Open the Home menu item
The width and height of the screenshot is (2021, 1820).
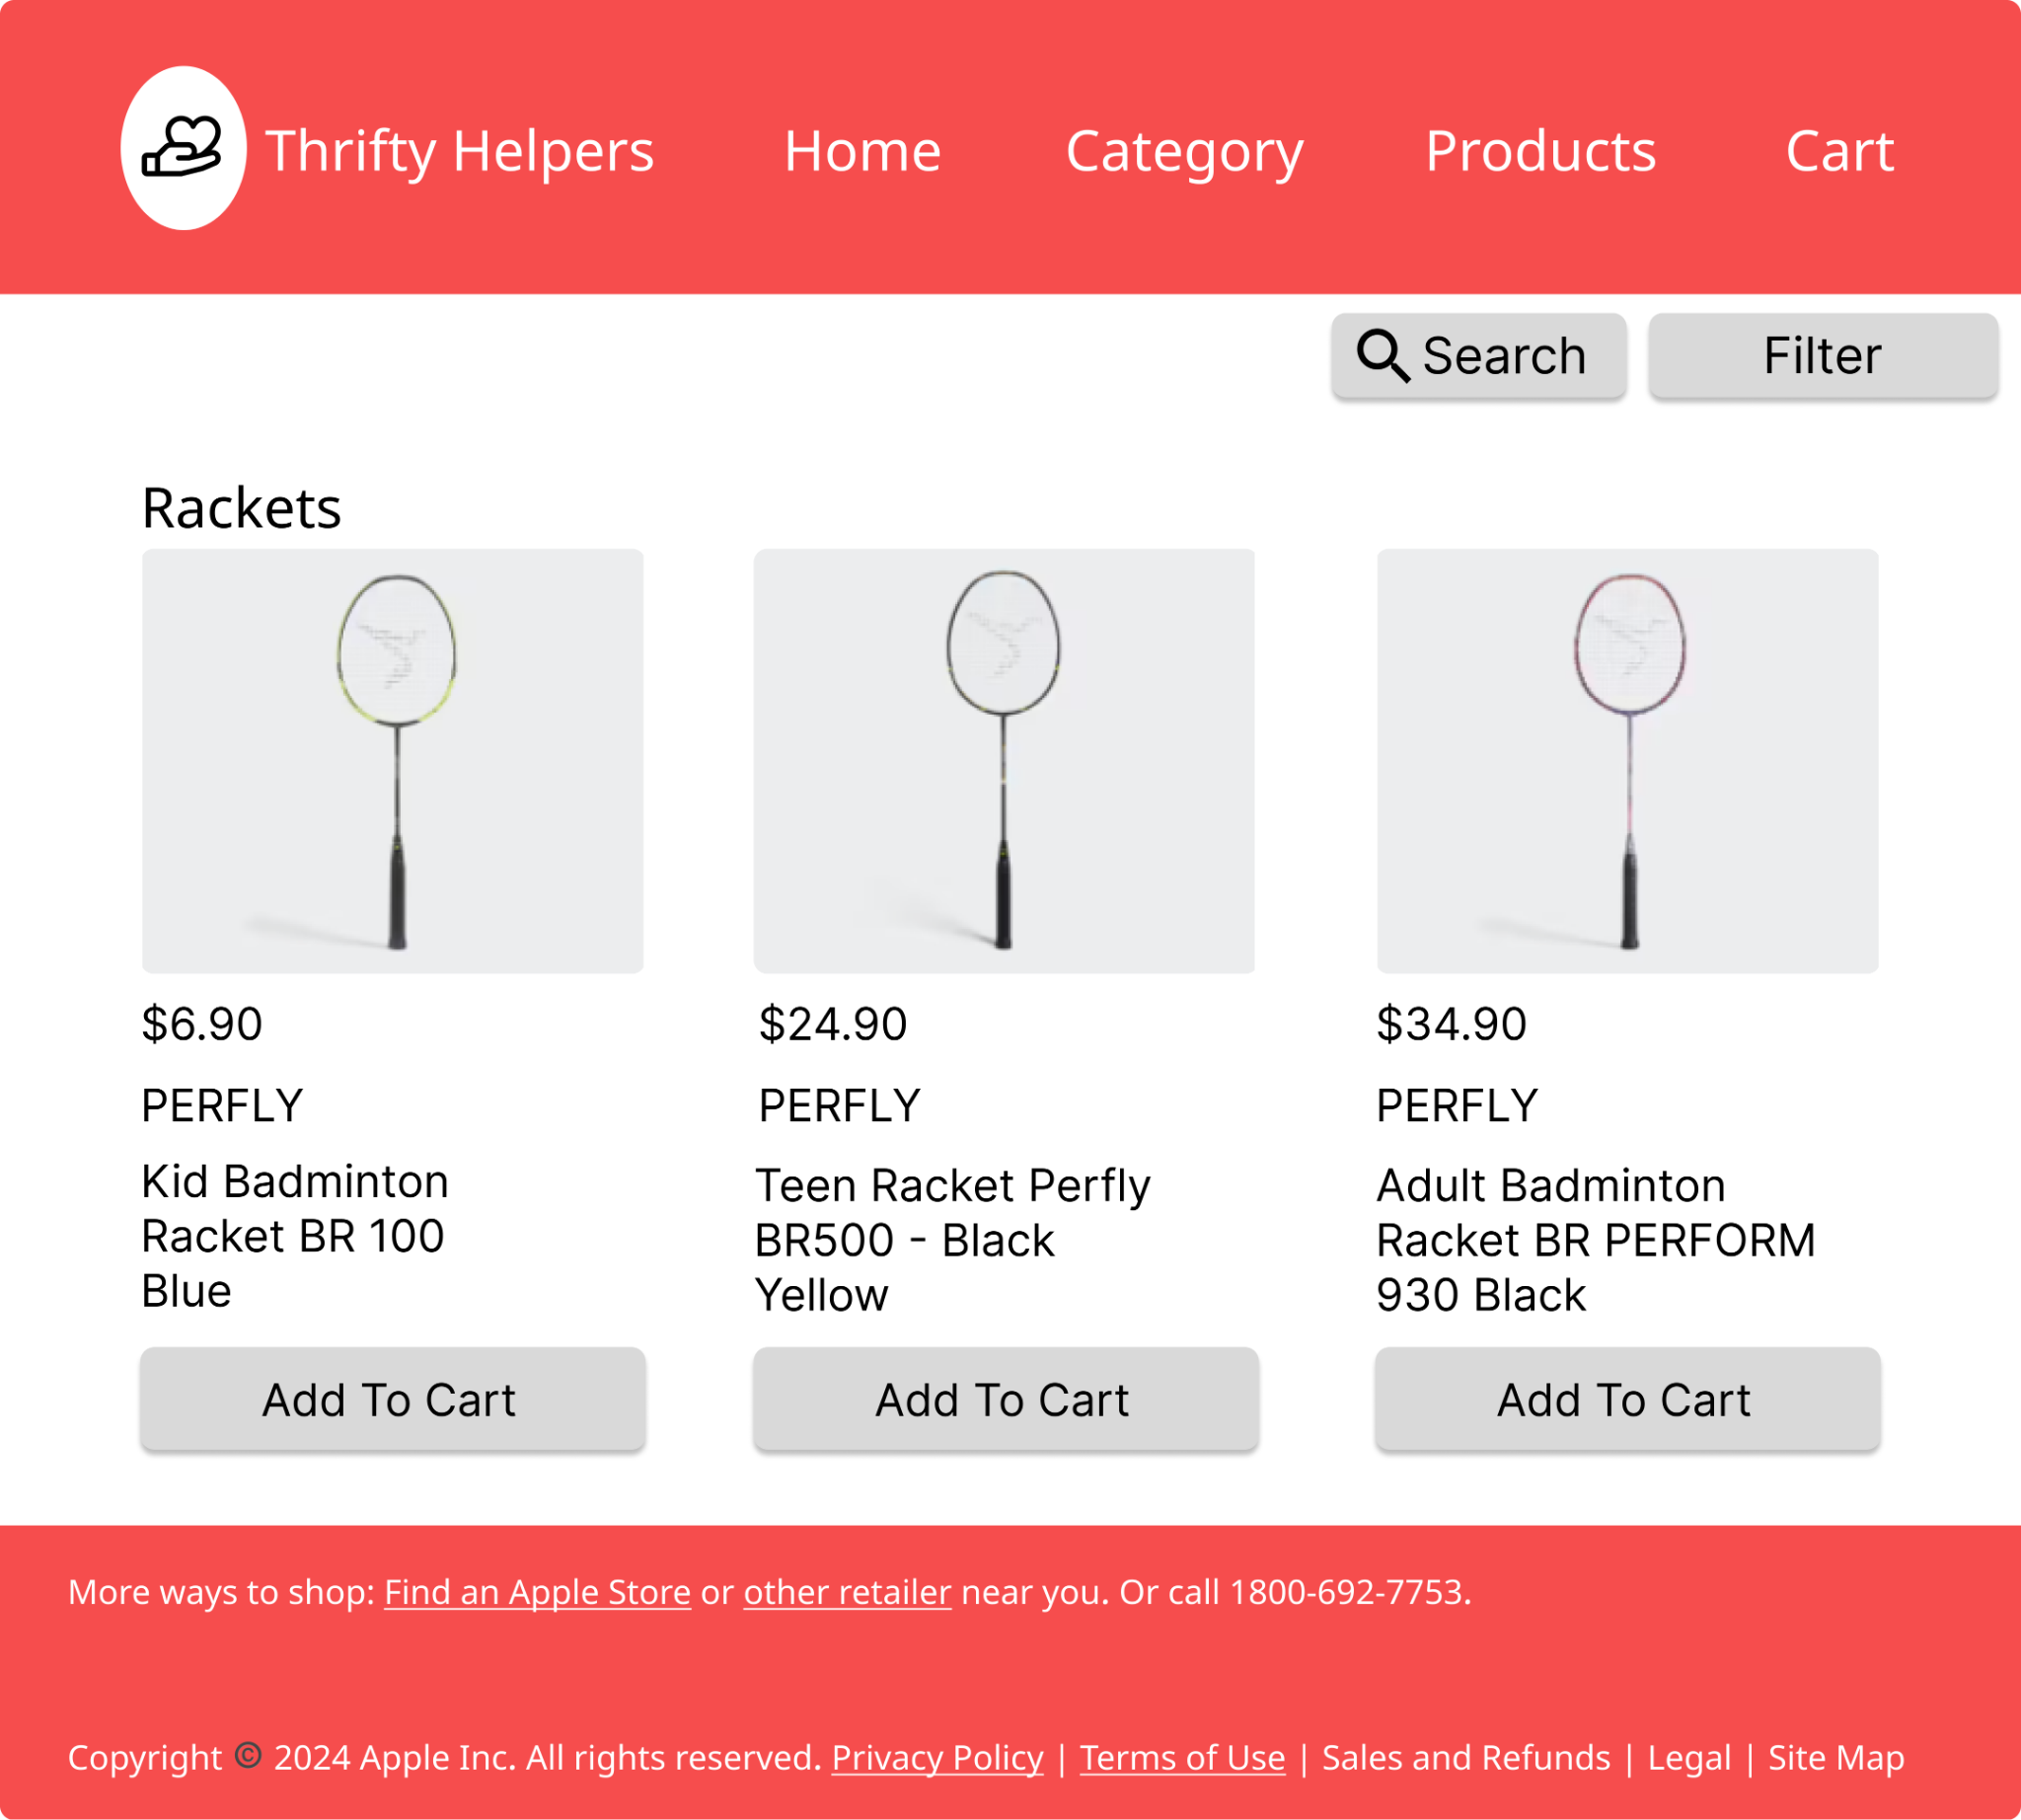click(862, 151)
